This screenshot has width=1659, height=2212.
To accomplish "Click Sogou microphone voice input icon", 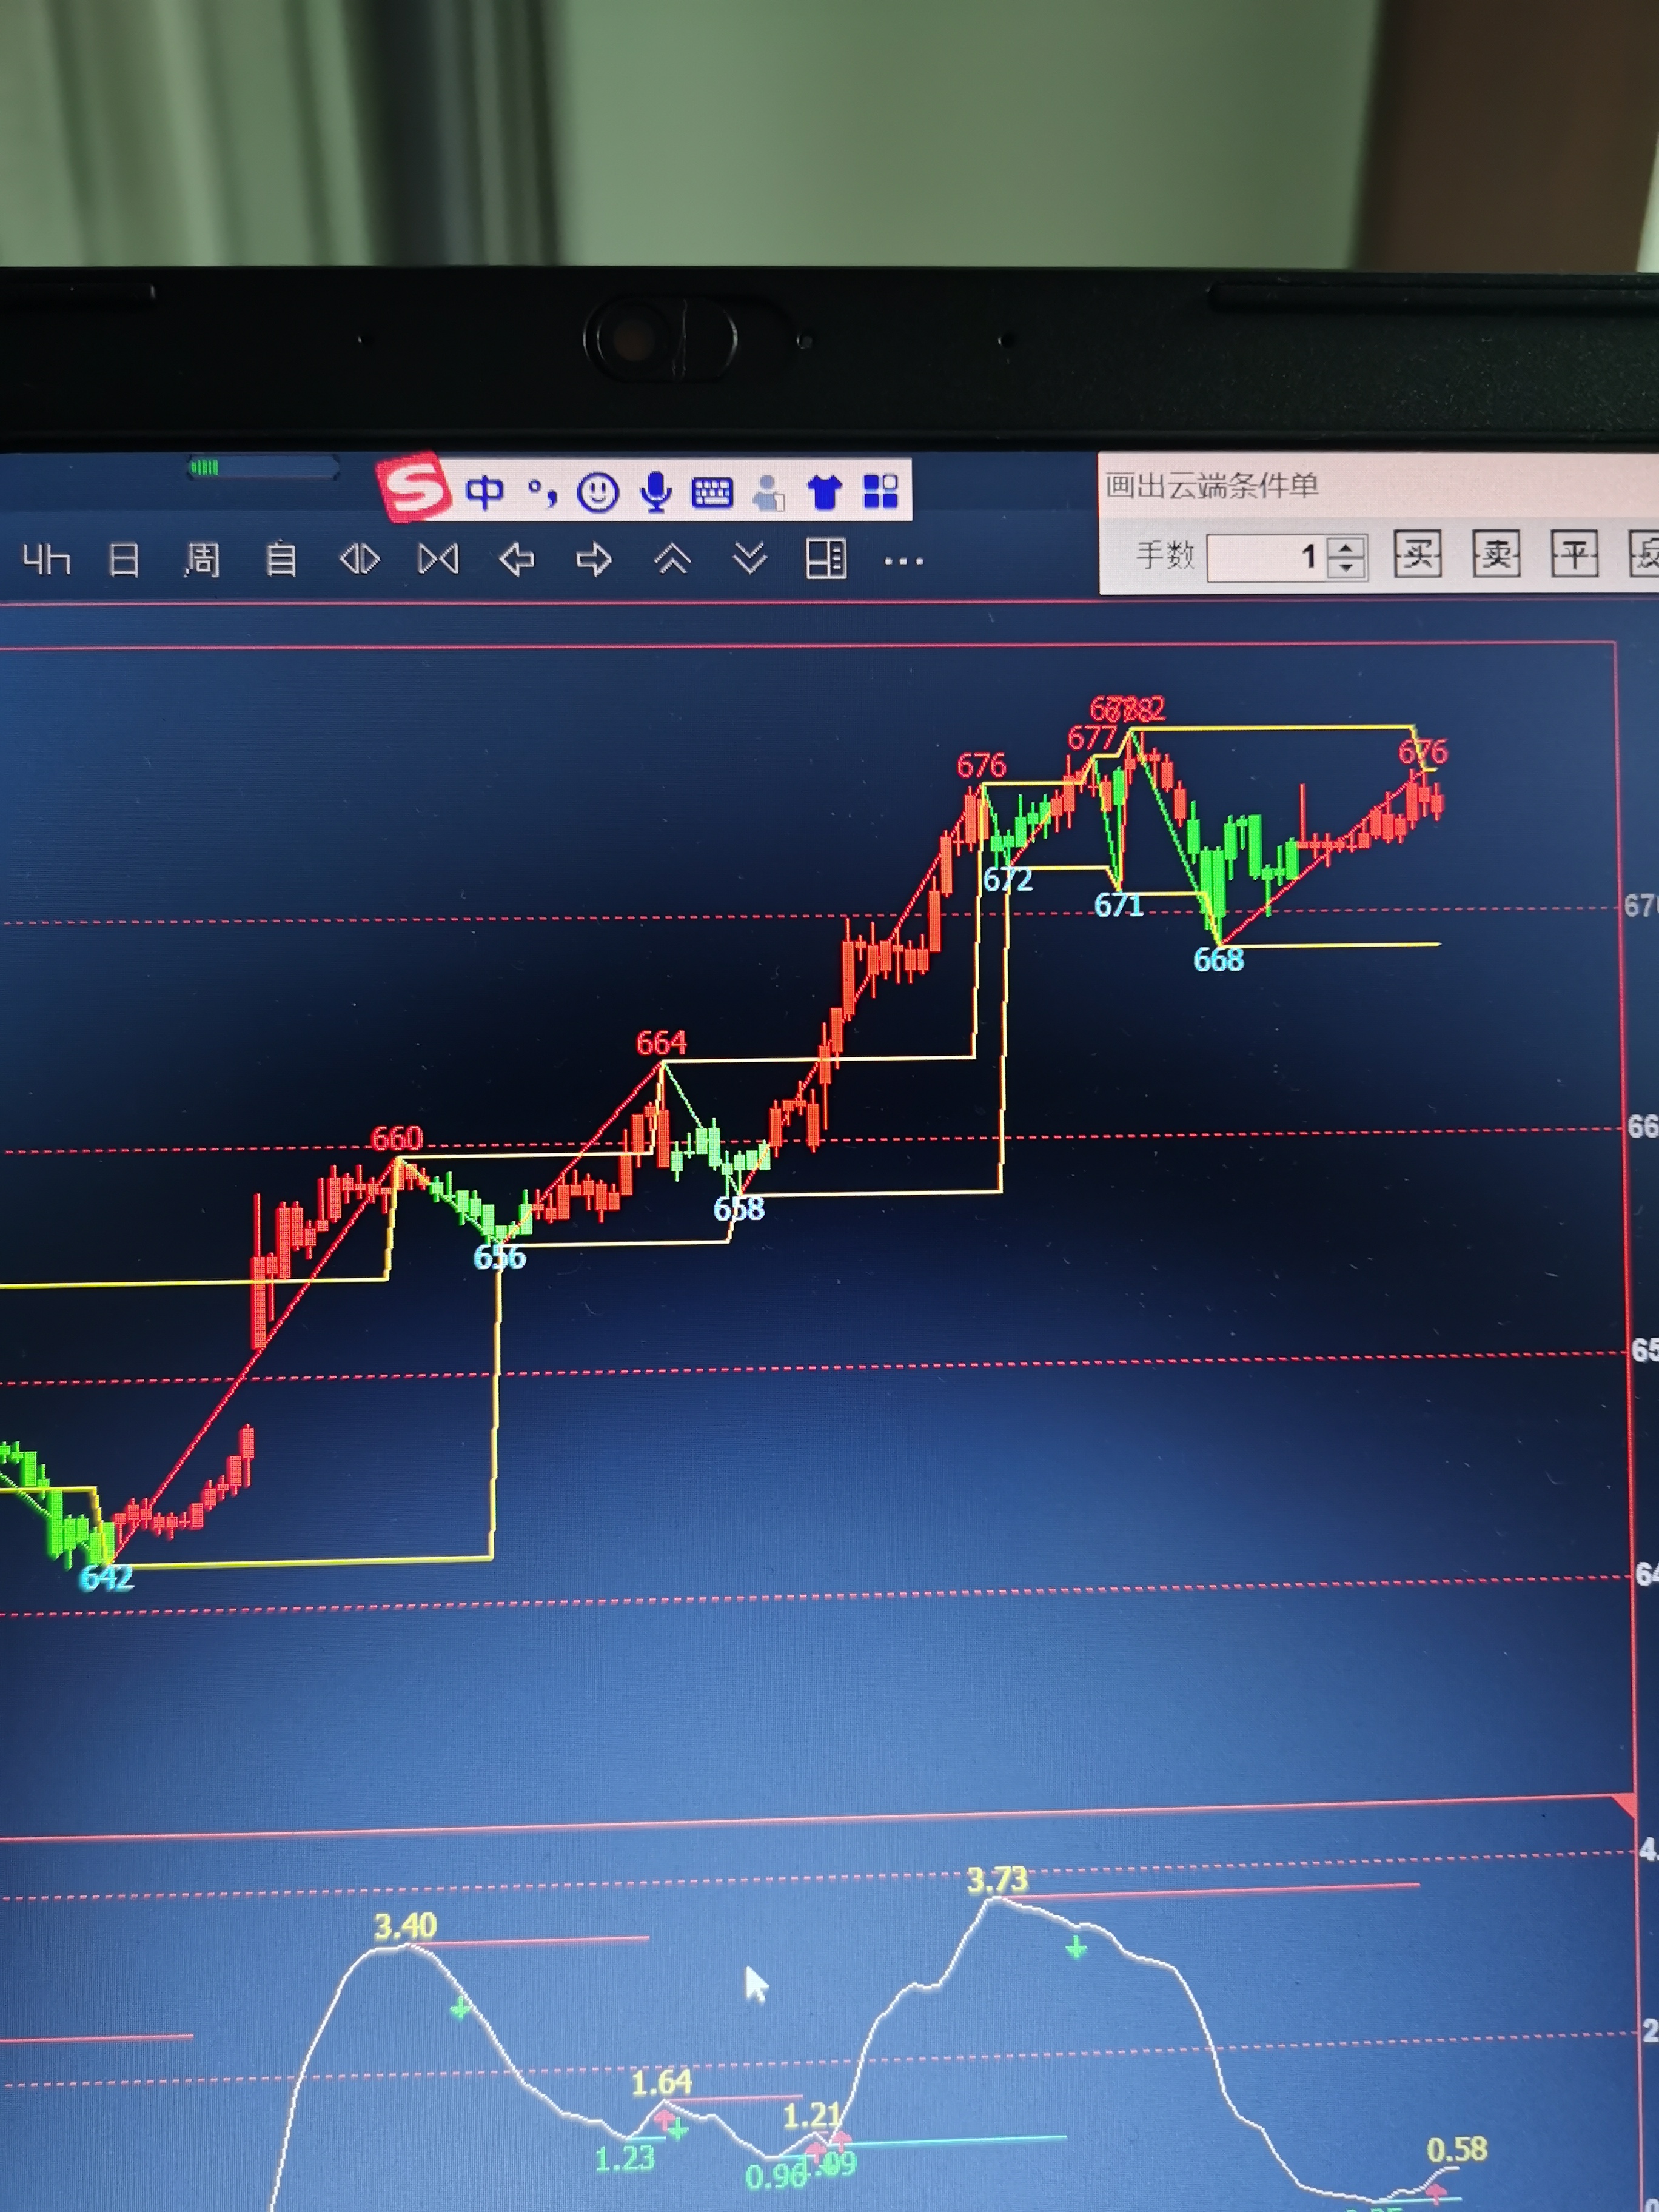I will [656, 492].
